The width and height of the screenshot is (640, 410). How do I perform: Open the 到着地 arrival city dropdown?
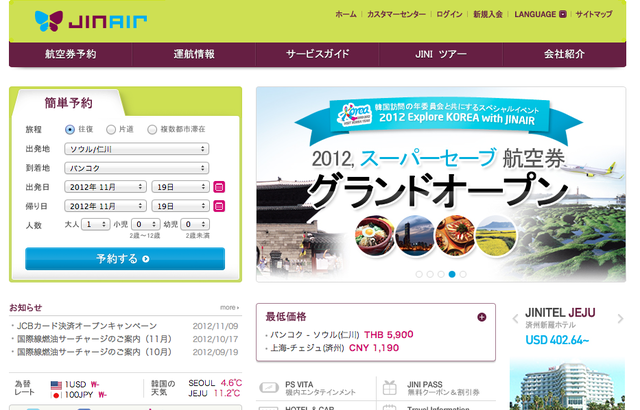point(136,168)
